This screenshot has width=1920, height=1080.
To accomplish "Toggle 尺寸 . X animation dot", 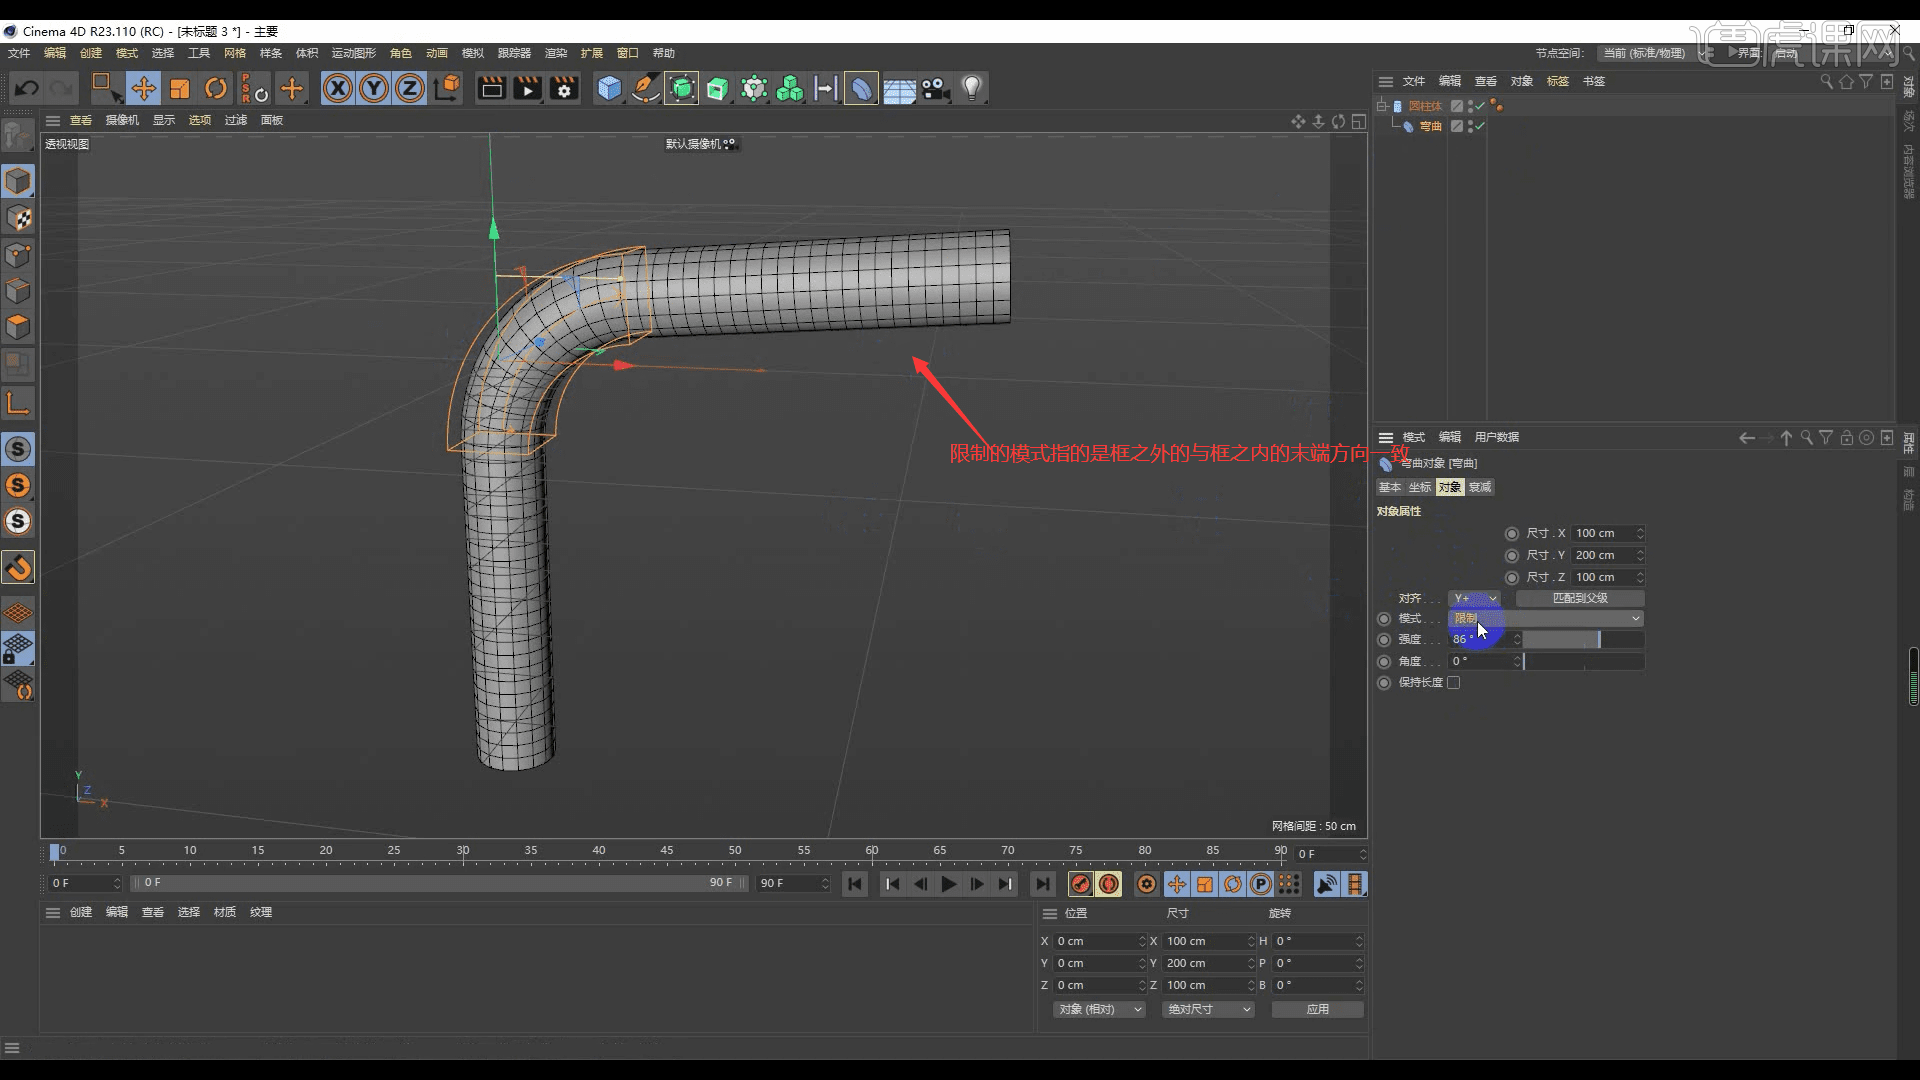I will pos(1512,533).
